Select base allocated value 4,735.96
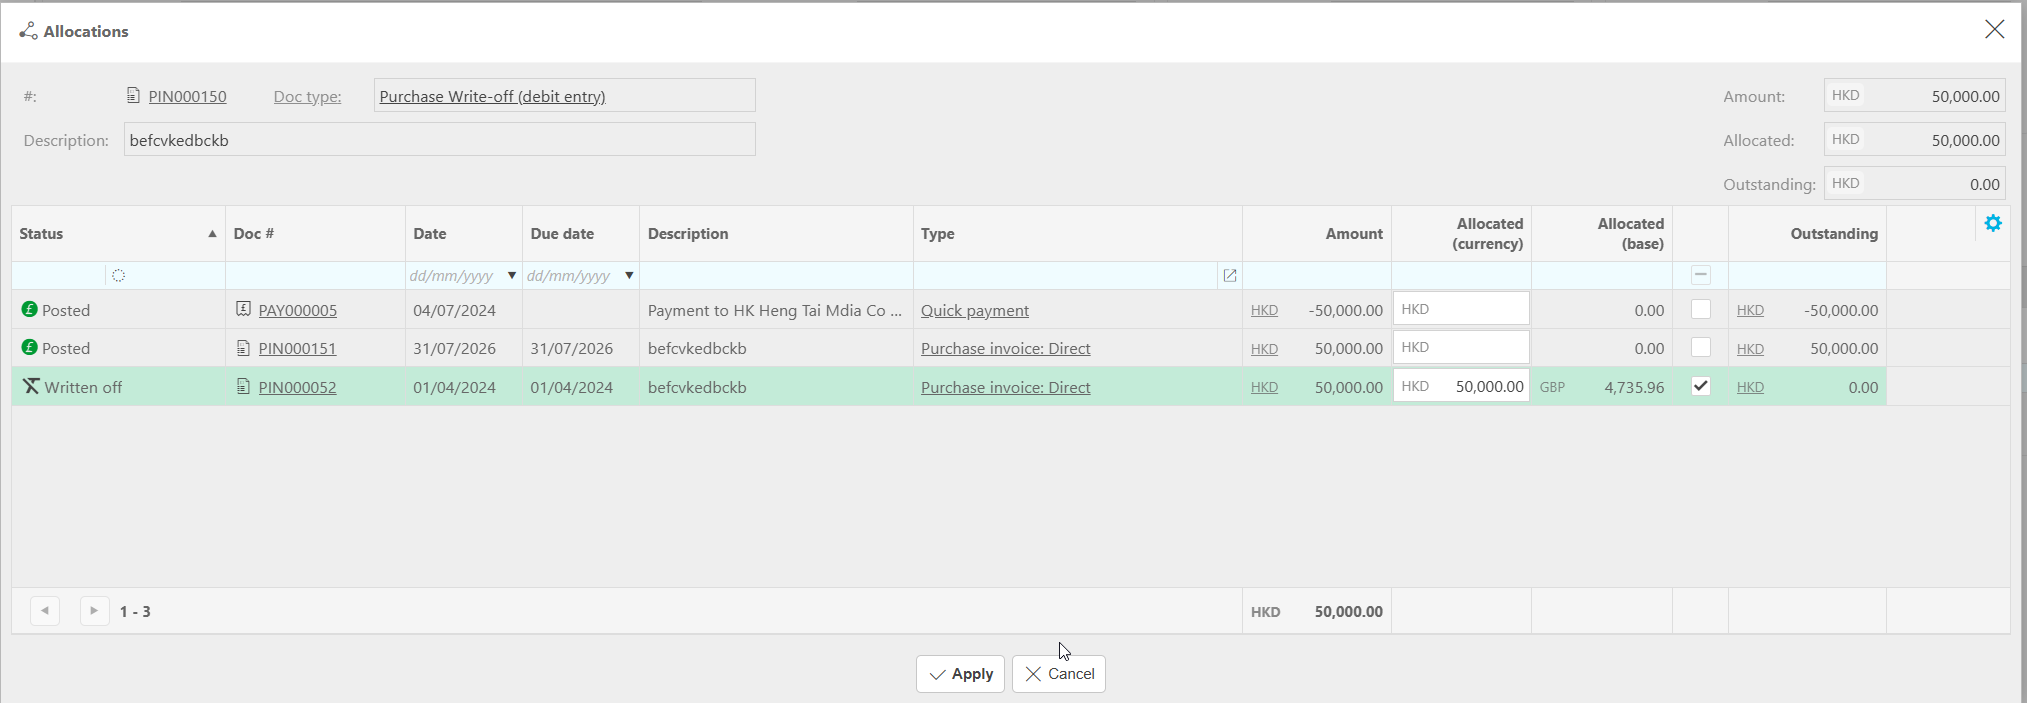This screenshot has width=2027, height=703. (1634, 387)
